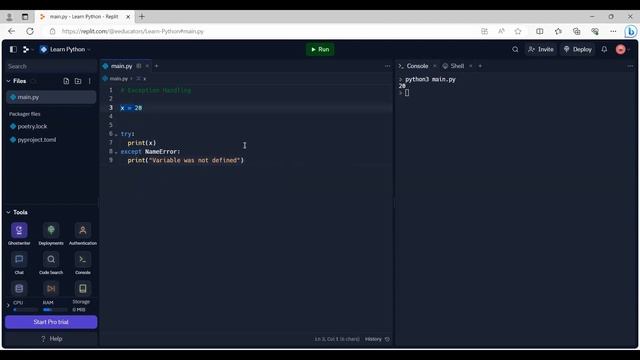Screen dimensions: 640x360
Task: Add page to favorites star
Action: pos(518,31)
